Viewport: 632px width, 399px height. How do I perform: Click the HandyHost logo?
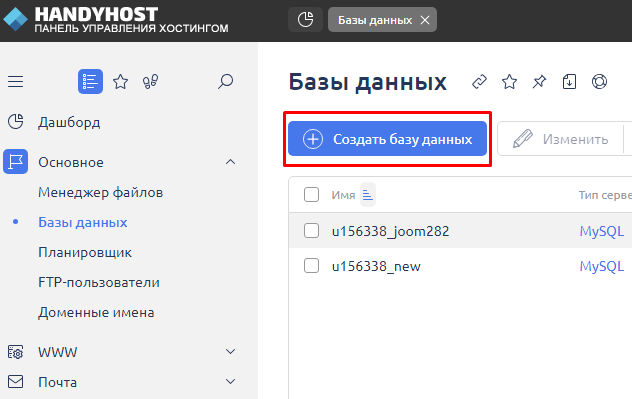(116, 19)
